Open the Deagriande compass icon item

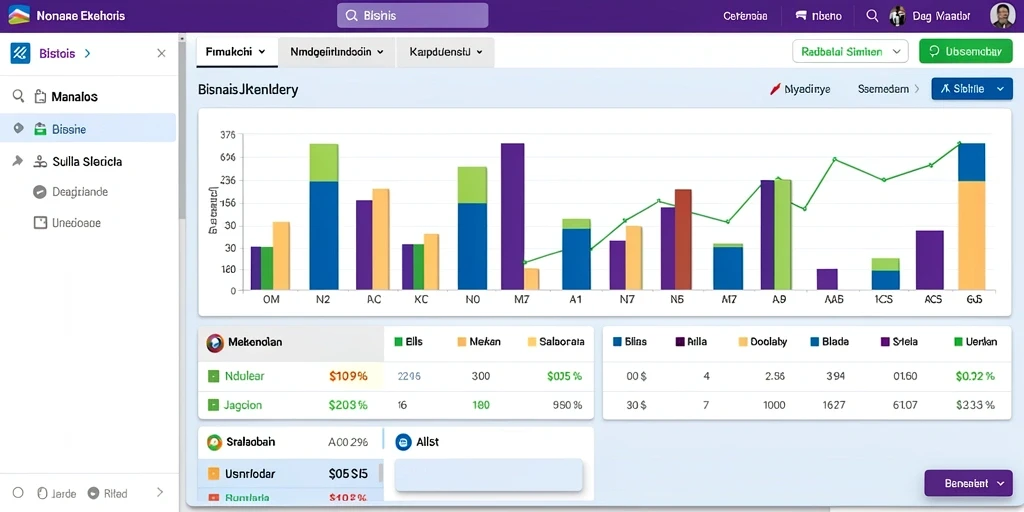tap(40, 192)
